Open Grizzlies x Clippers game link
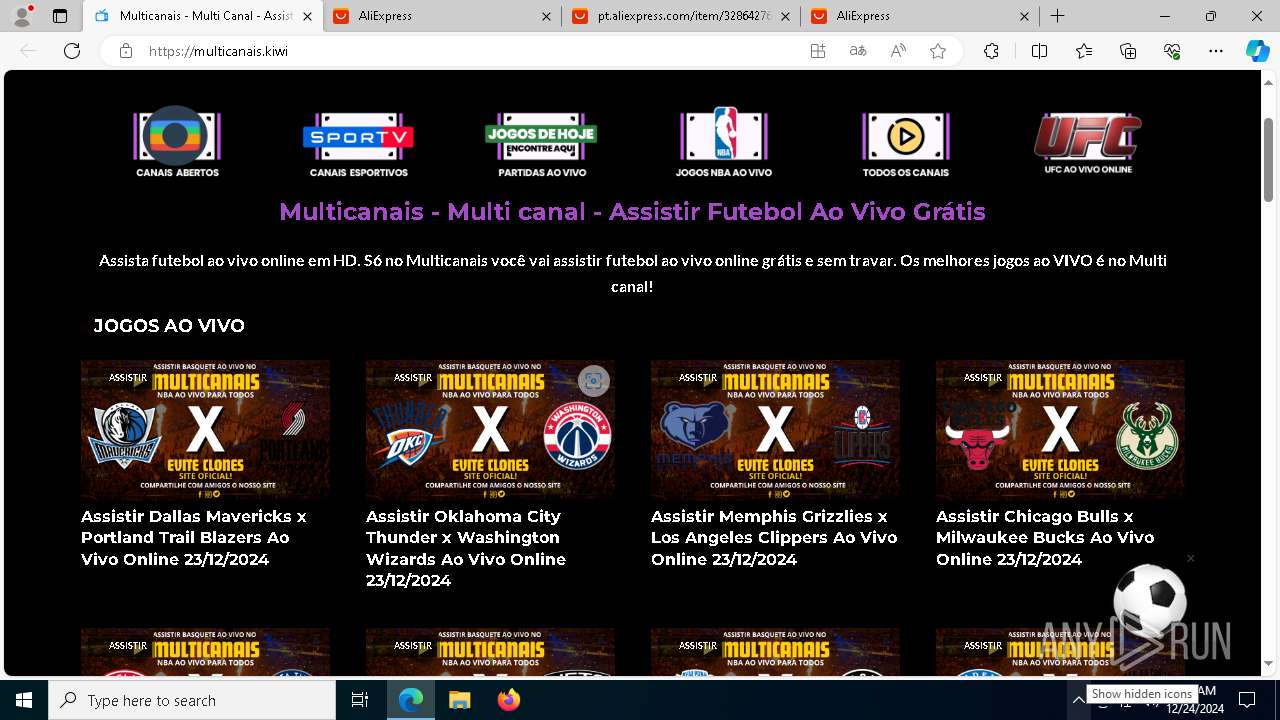Screen dimensions: 1280x720 775,538
